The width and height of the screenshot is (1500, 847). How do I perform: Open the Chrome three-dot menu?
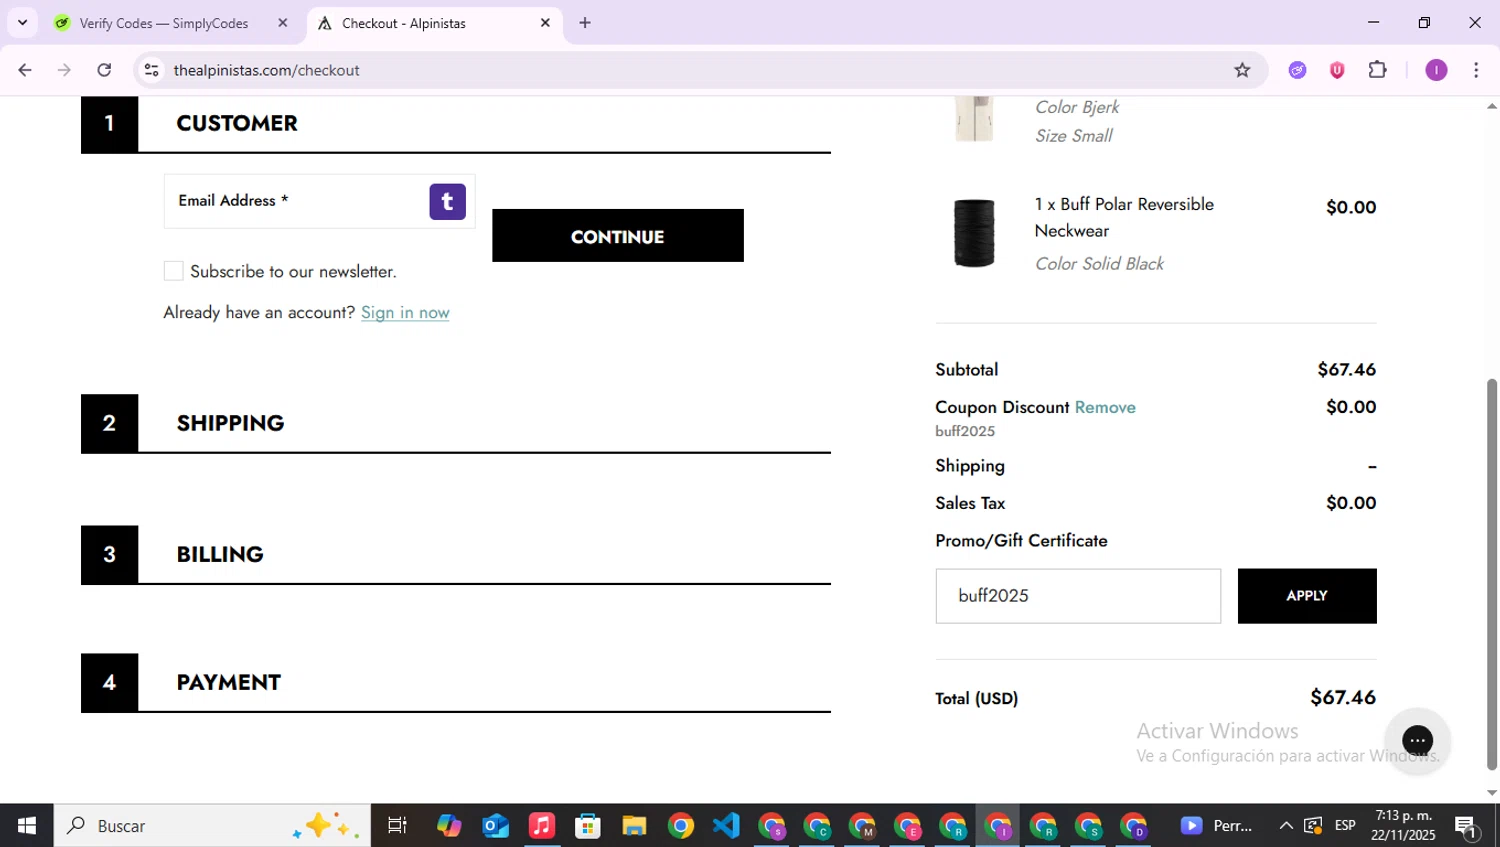click(1476, 70)
